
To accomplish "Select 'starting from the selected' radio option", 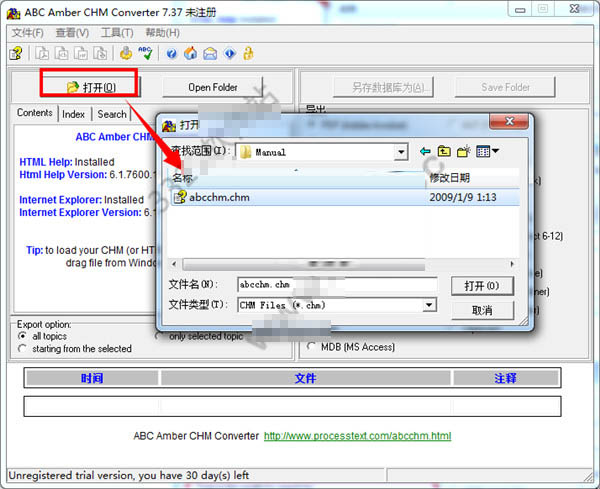I will click(22, 349).
